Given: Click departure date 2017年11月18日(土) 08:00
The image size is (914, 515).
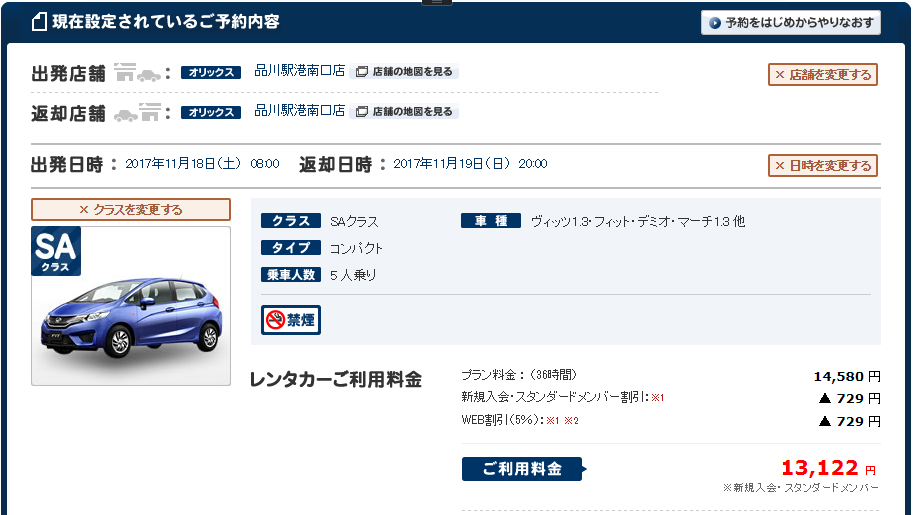Looking at the screenshot, I should (x=202, y=164).
